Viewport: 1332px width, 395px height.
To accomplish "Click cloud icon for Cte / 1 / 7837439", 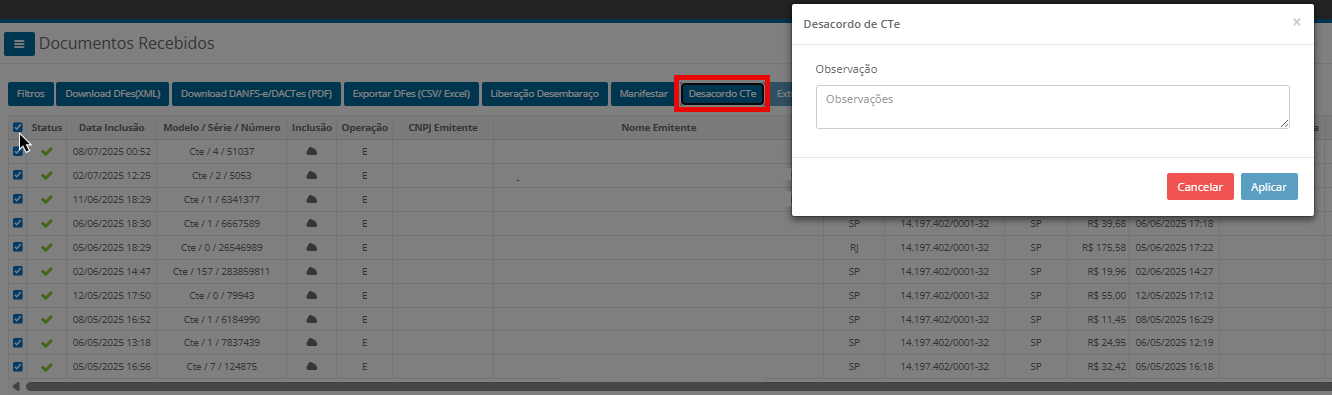I will [311, 343].
